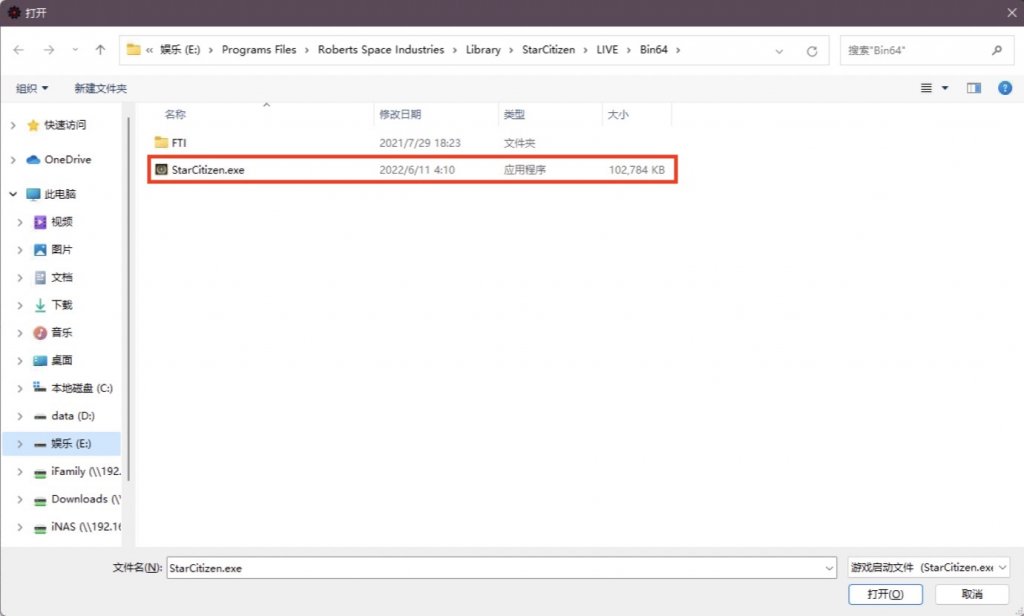Click the Up directory arrow icon
Image resolution: width=1024 pixels, height=616 pixels.
coord(100,50)
